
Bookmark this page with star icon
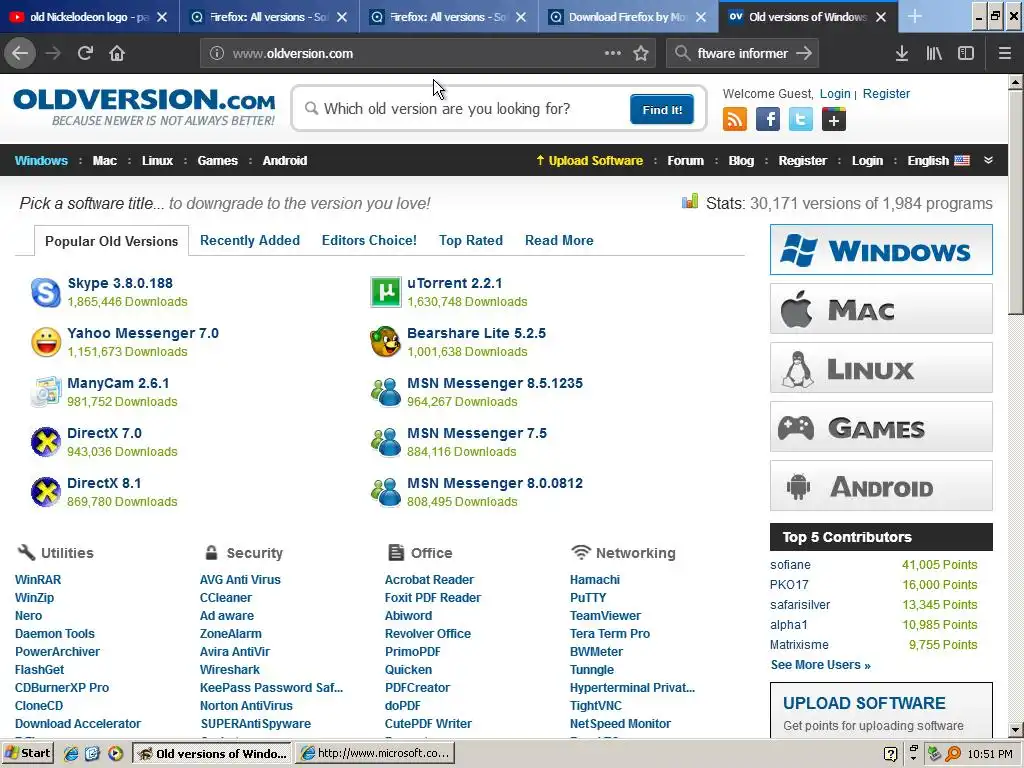pyautogui.click(x=641, y=54)
